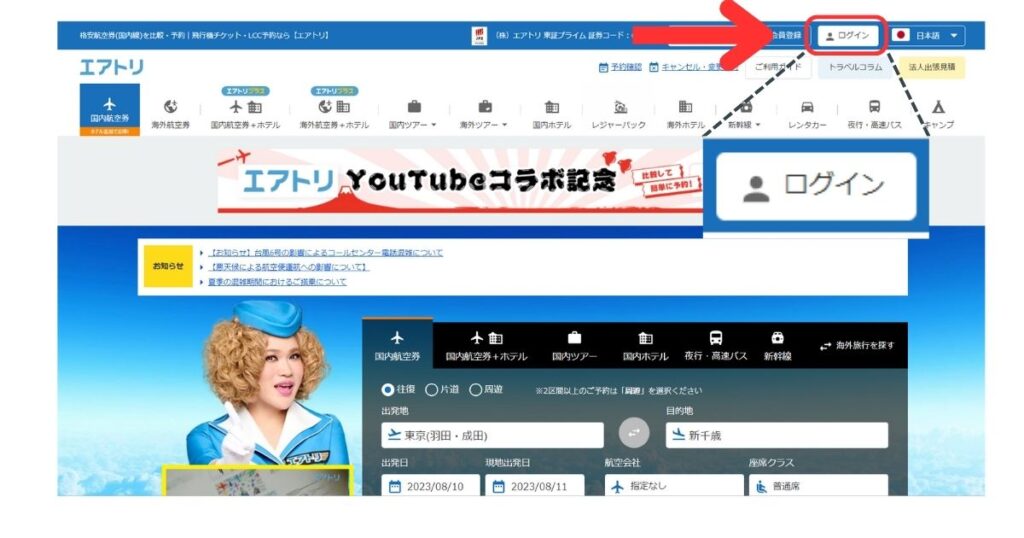Open 国内航空券+ホテル in the top navigation bar
Viewport: 1024px width, 538px height.
(245, 113)
